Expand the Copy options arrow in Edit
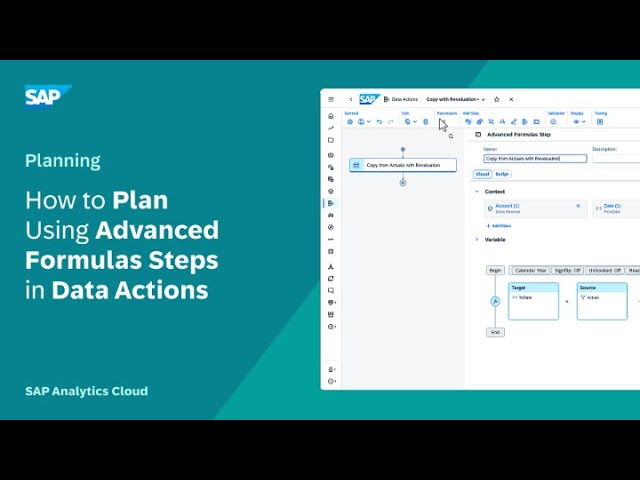The width and height of the screenshot is (640, 480). click(x=415, y=122)
